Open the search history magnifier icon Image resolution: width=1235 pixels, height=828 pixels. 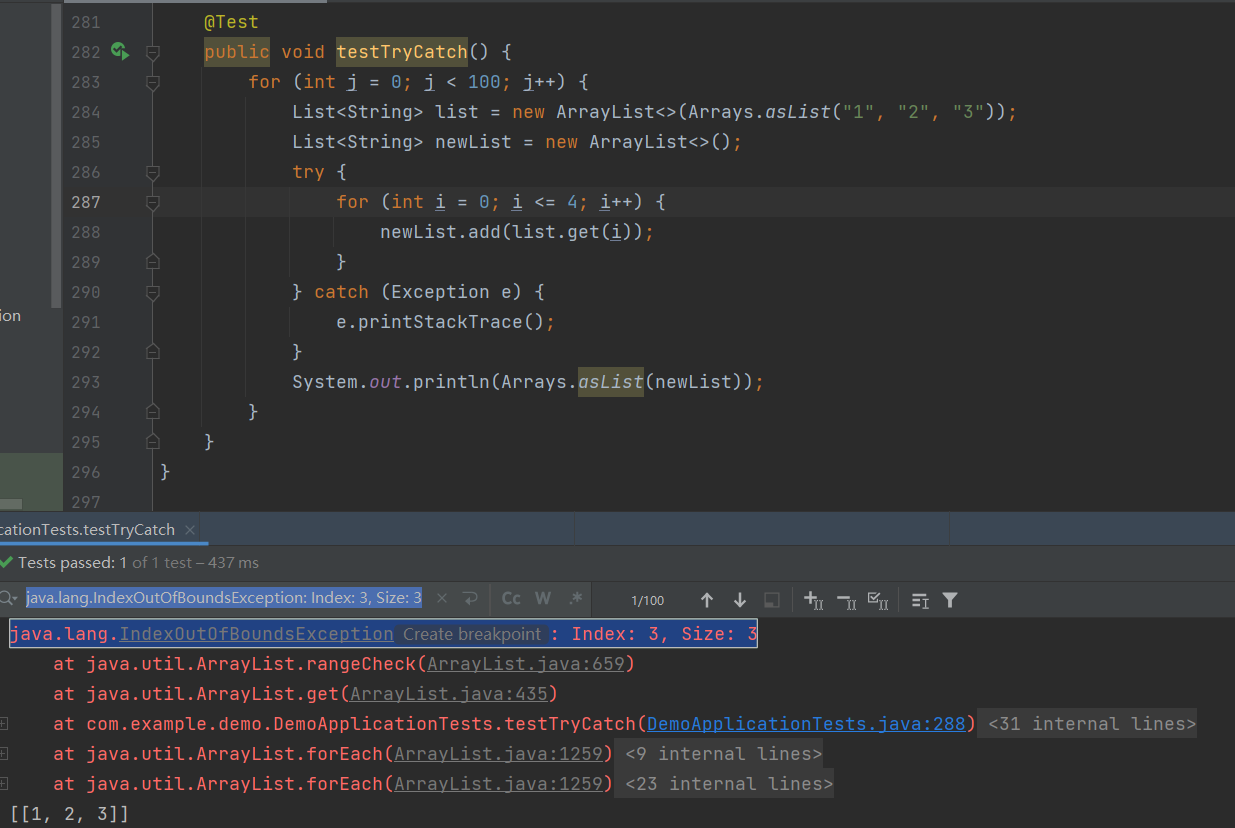[8, 598]
